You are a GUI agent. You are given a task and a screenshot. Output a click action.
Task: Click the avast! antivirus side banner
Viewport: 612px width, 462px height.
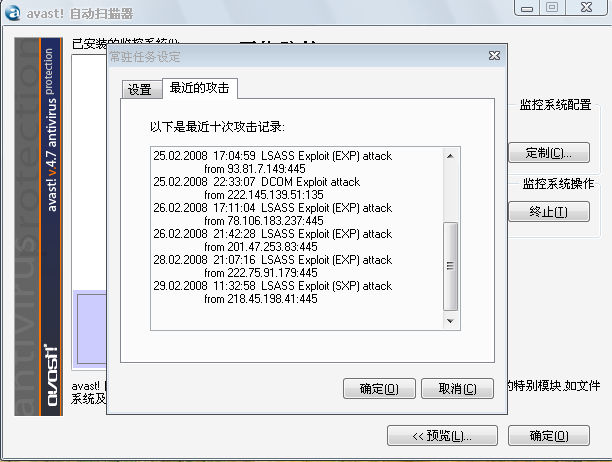(38, 226)
